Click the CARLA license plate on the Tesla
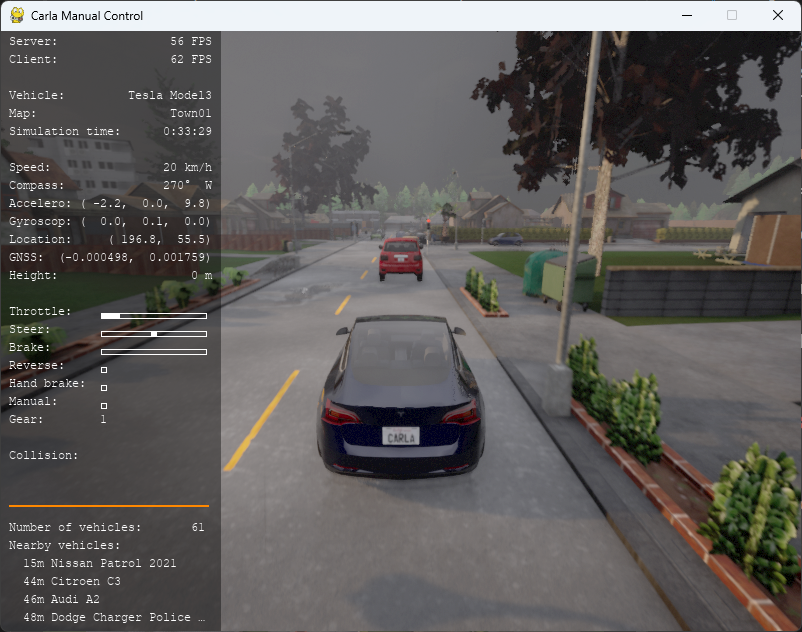Screen dimensions: 802x632 click(400, 436)
